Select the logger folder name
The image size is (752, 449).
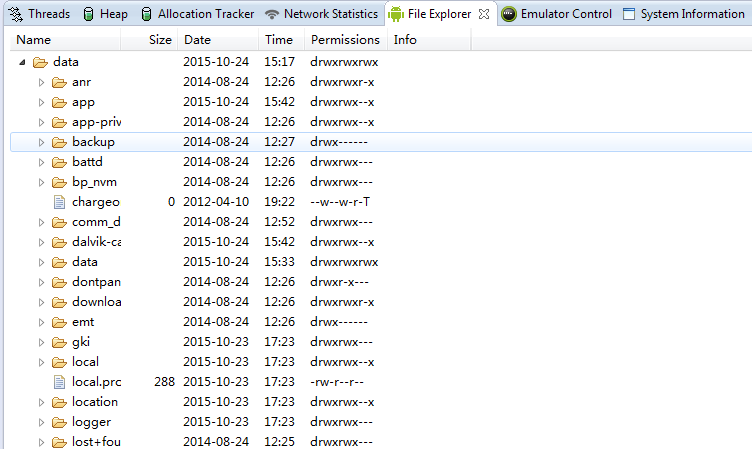click(x=92, y=422)
